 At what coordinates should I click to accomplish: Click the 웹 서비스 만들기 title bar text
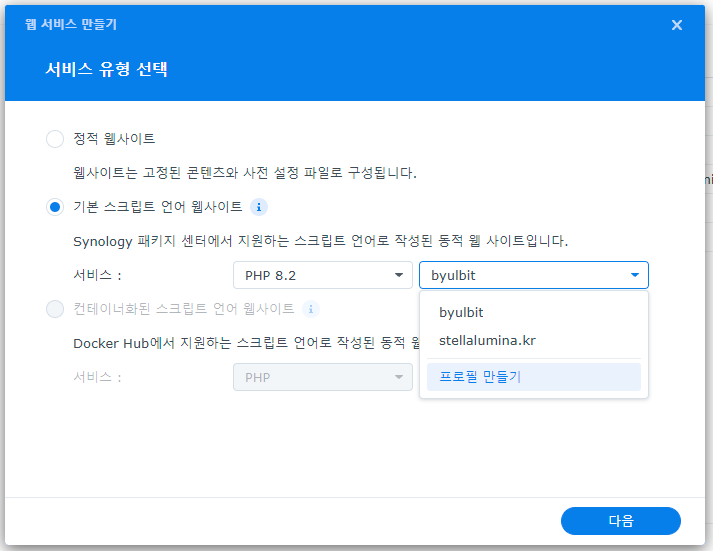pos(77,24)
